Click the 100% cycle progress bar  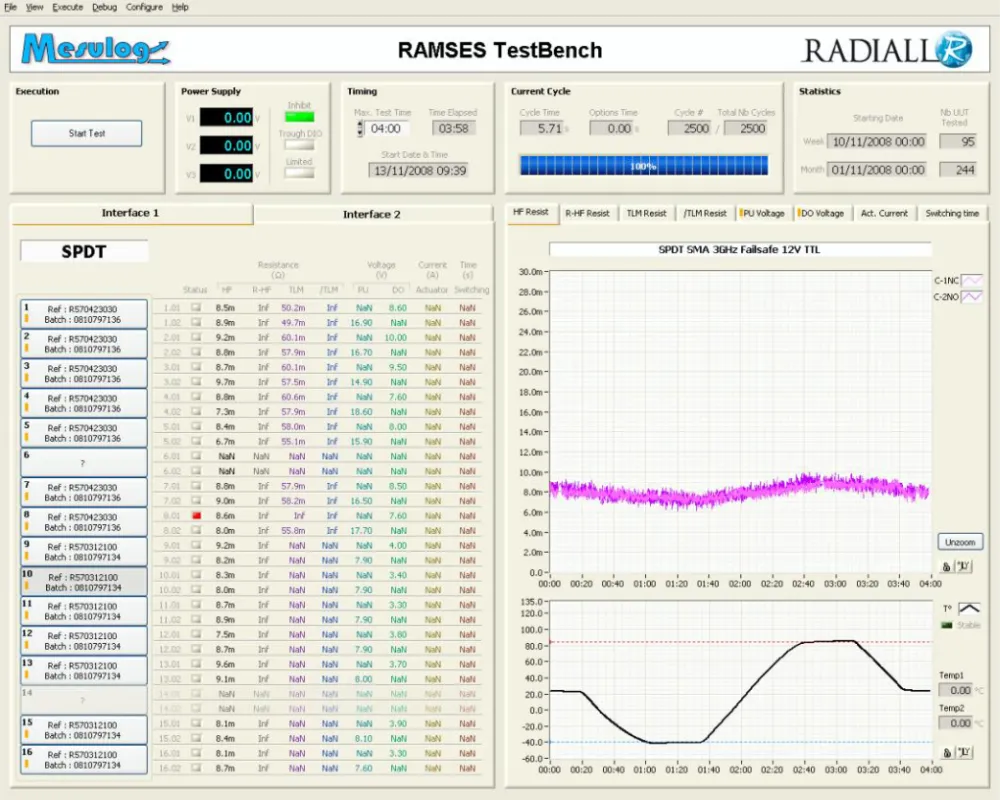[x=643, y=166]
